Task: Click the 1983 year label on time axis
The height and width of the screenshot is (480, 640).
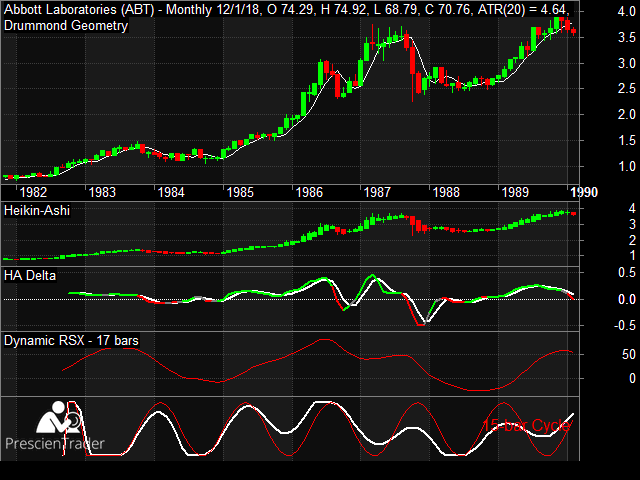Action: pos(102,192)
